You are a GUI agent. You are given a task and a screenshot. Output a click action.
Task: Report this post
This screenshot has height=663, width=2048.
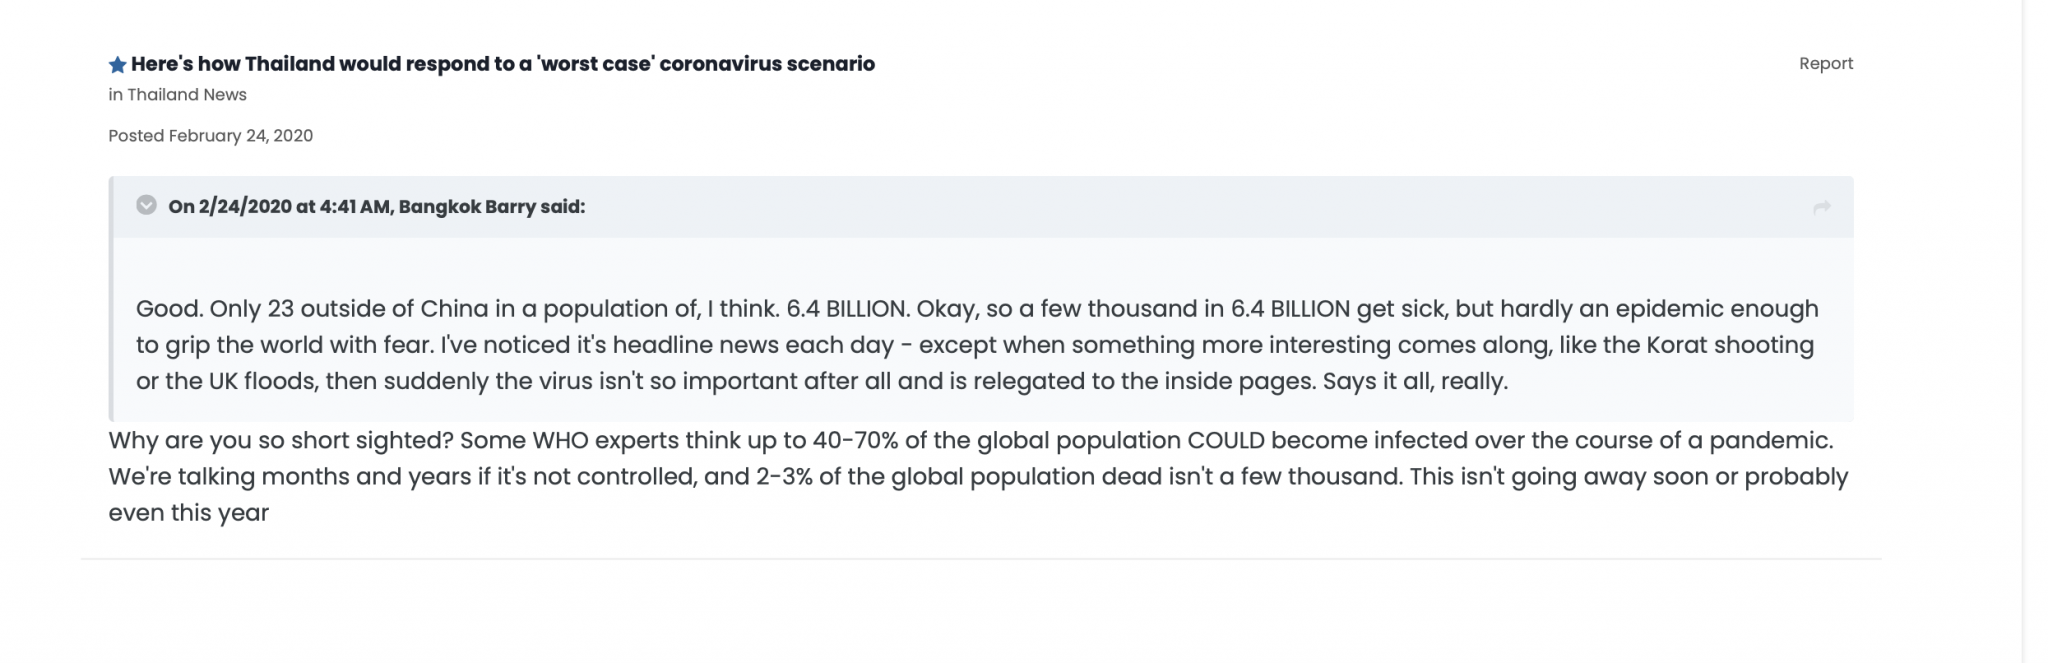(x=1826, y=63)
